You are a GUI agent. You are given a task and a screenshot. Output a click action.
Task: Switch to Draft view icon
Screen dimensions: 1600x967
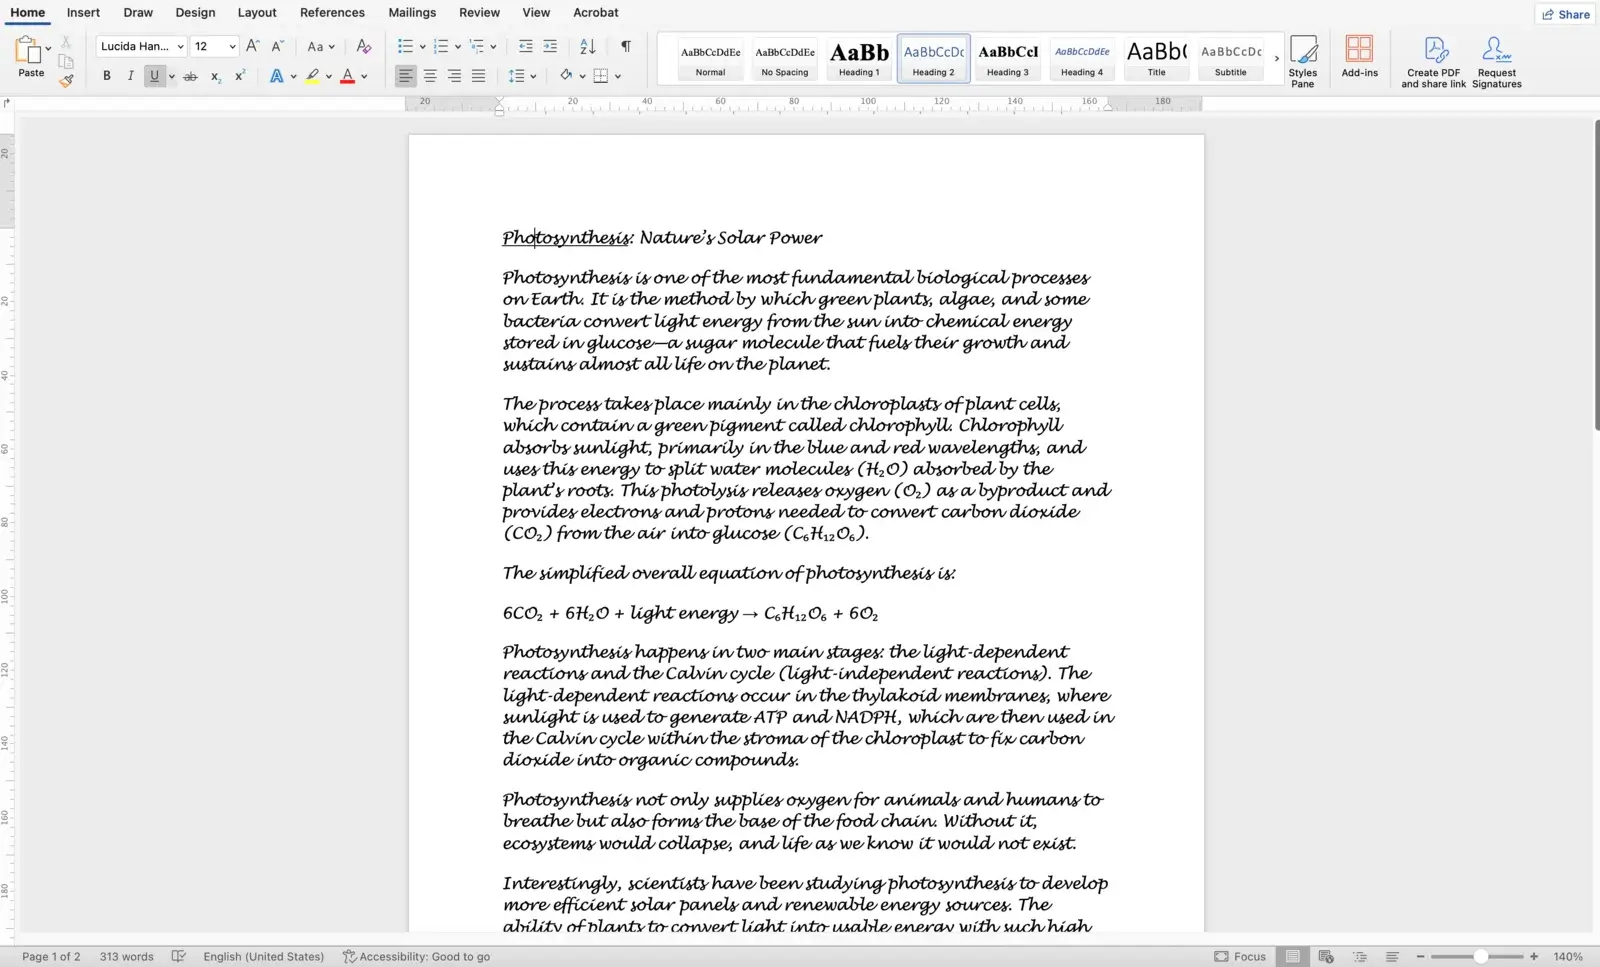1392,957
